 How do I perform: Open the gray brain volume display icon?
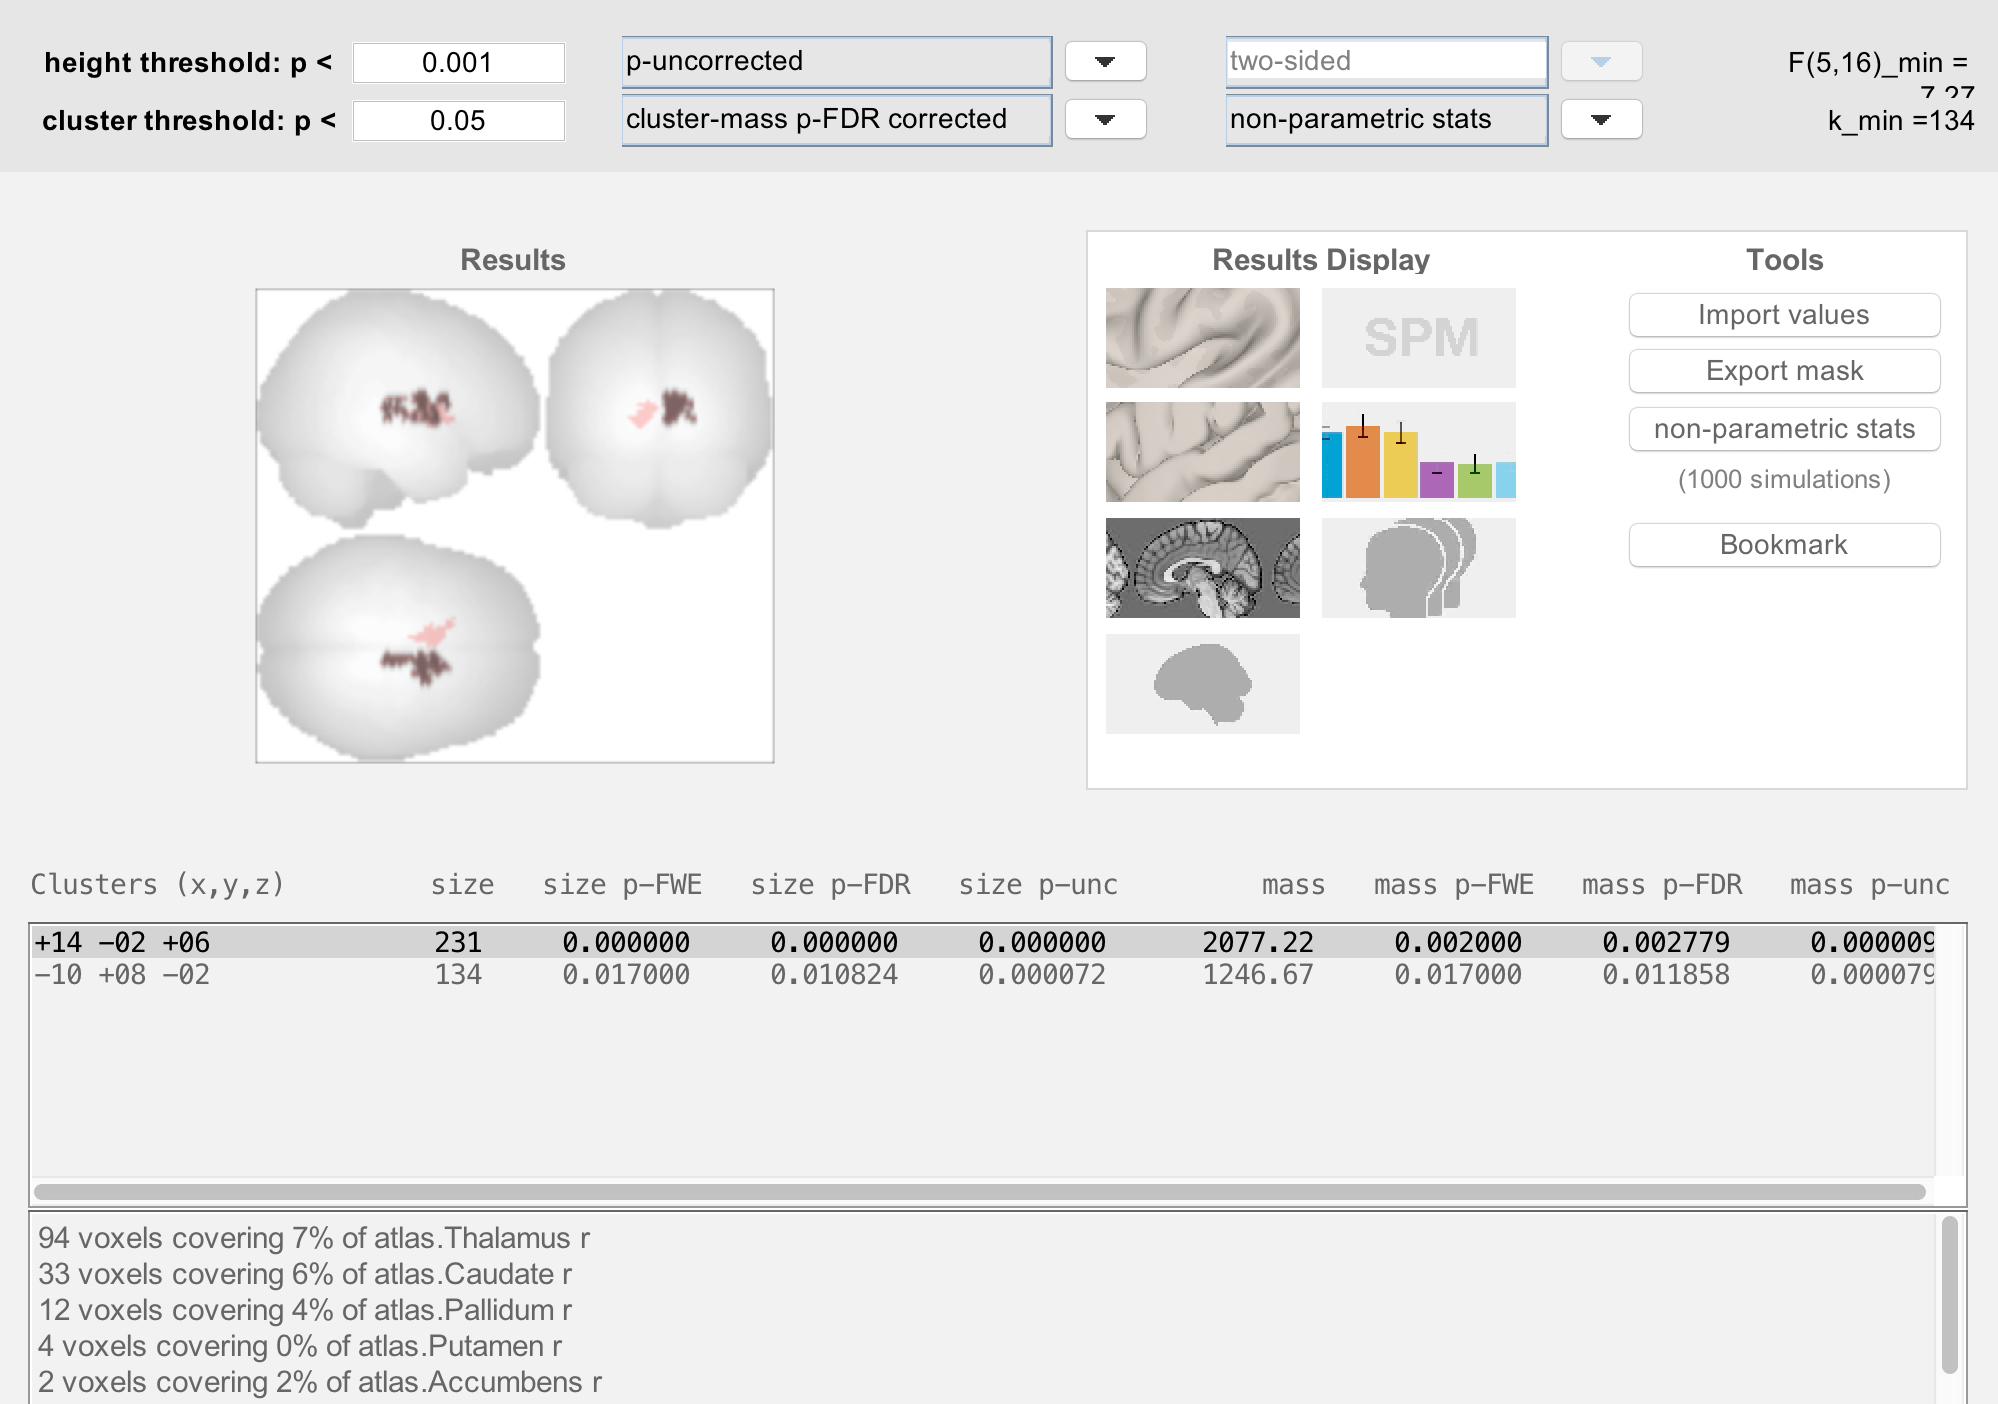click(1202, 684)
